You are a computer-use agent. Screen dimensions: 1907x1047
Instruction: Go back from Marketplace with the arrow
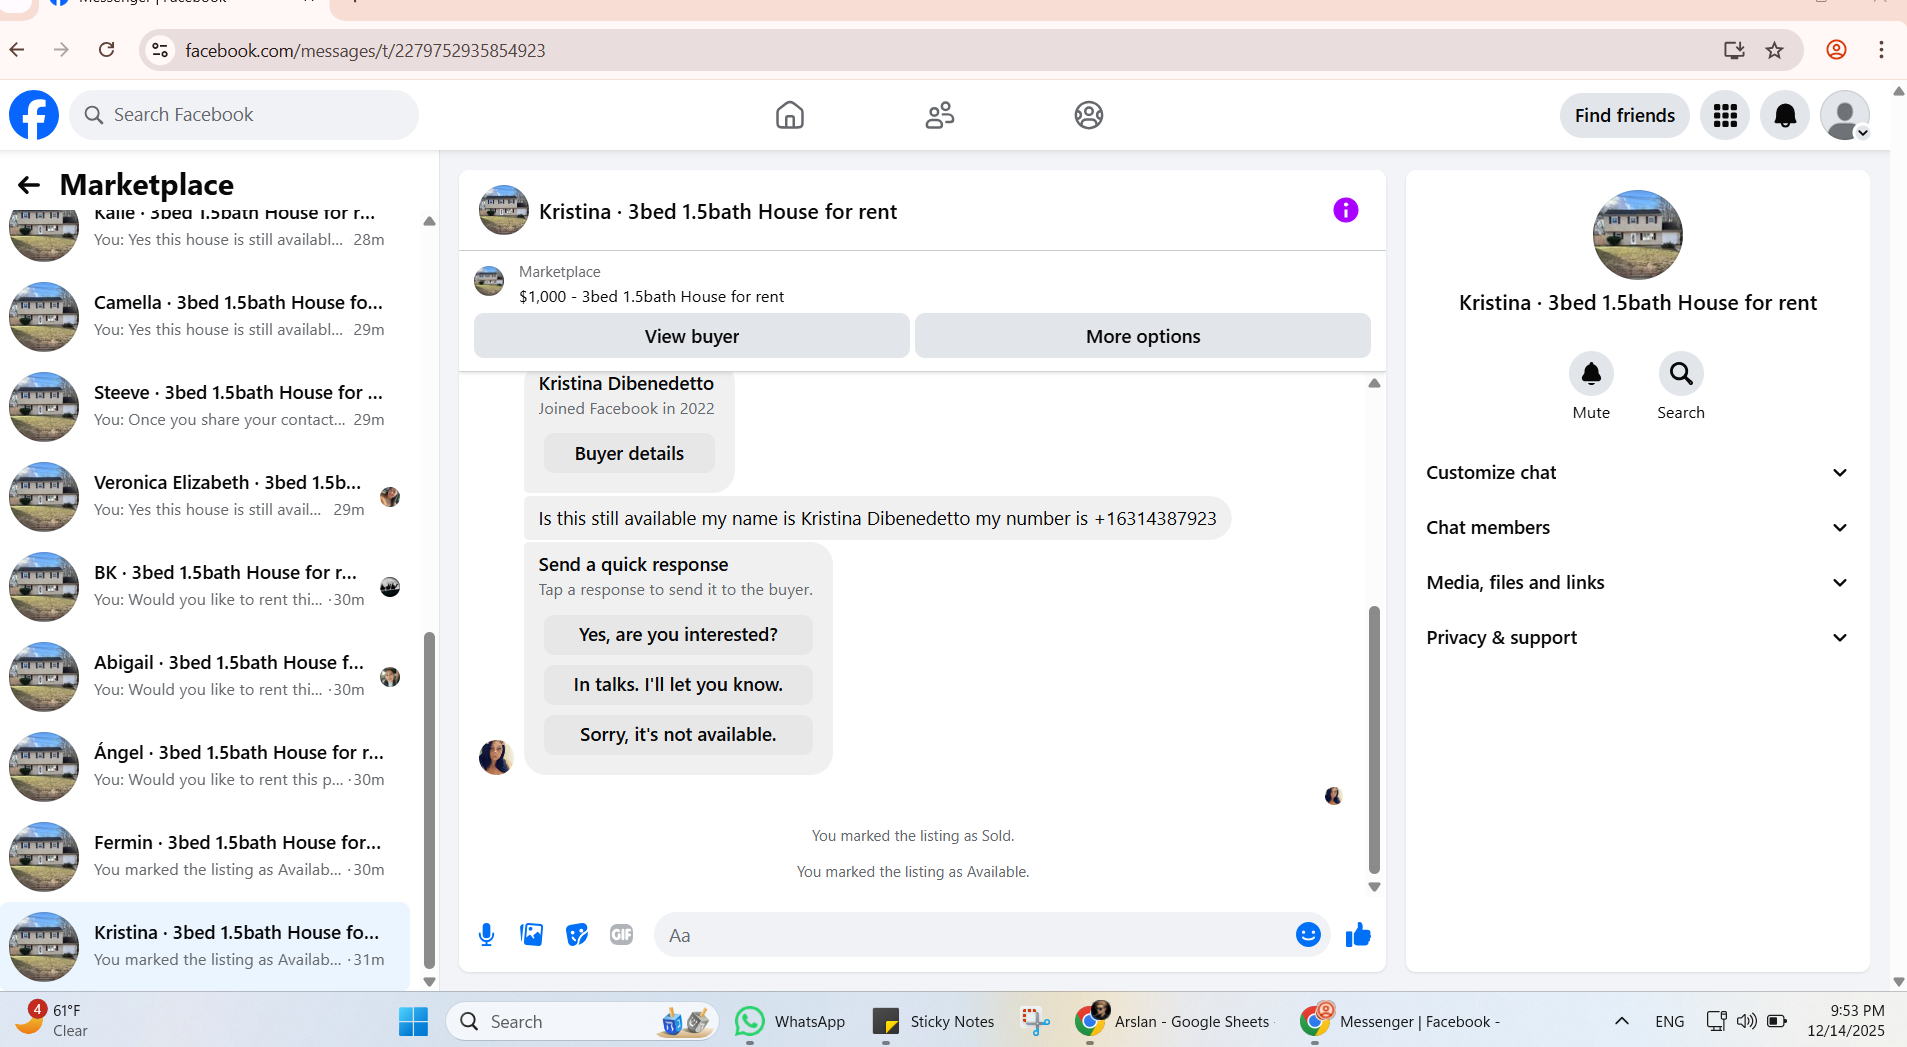pyautogui.click(x=29, y=185)
